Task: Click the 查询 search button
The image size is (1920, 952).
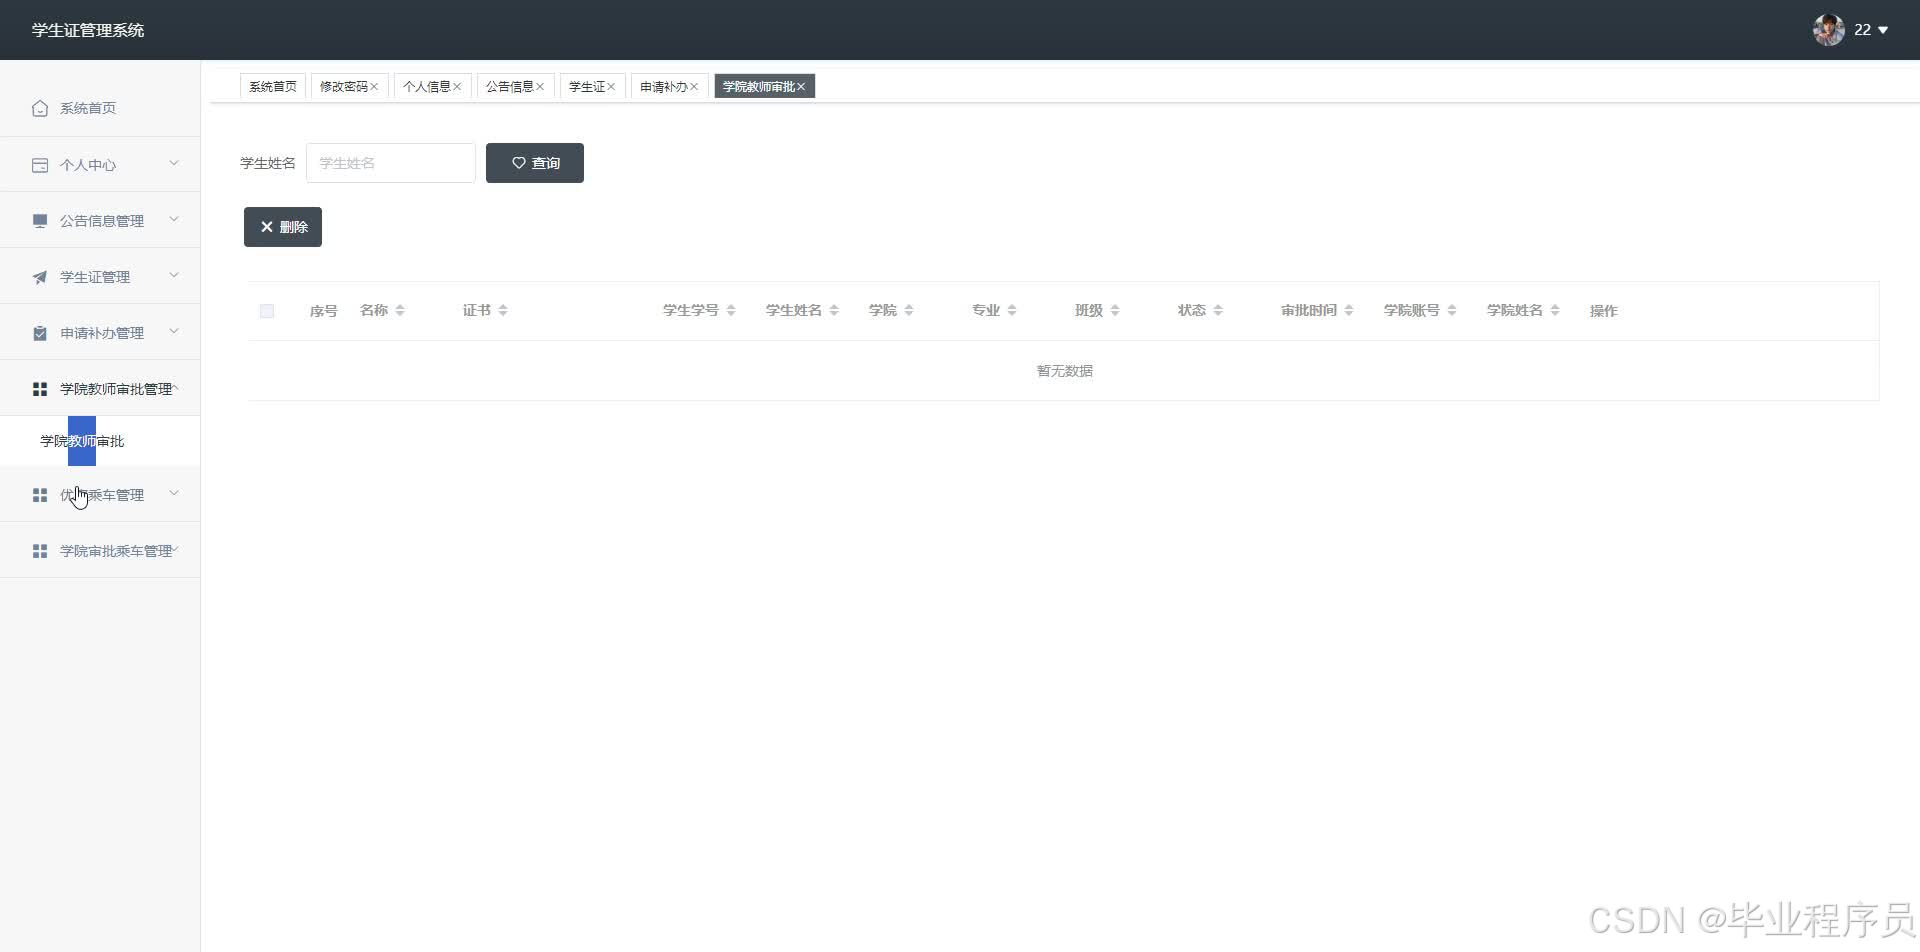Action: [535, 163]
